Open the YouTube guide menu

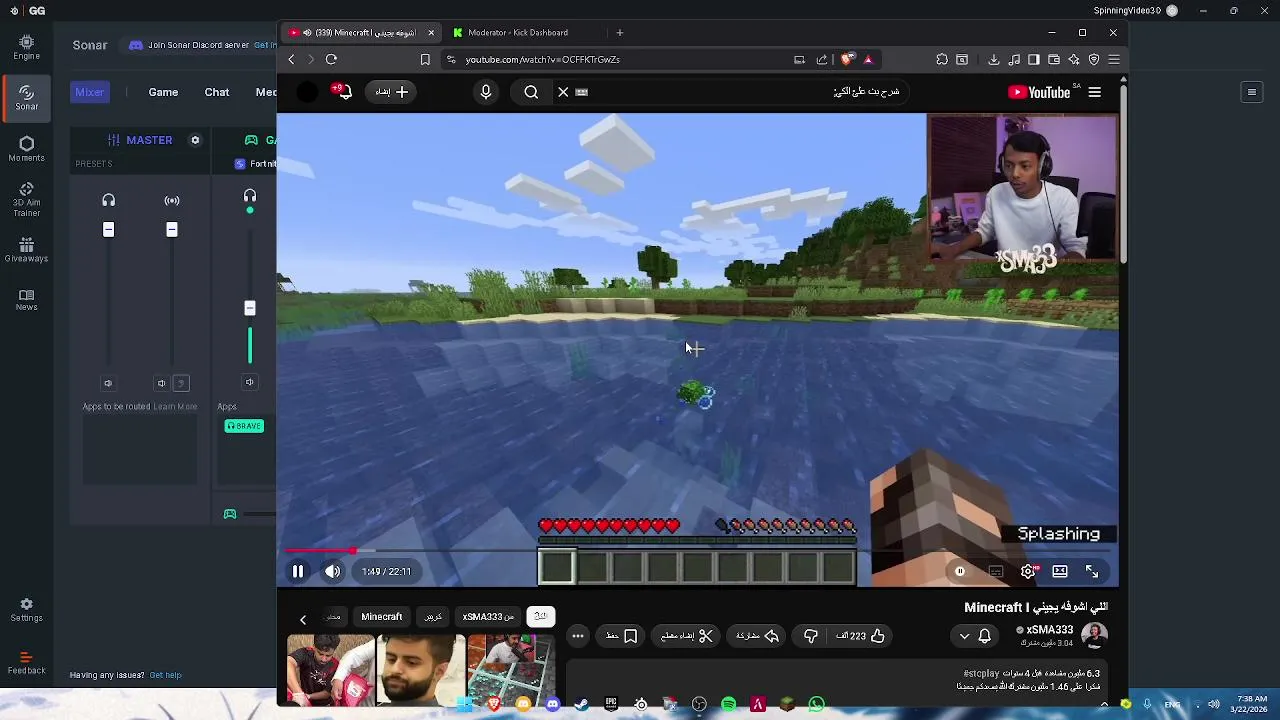[1095, 92]
